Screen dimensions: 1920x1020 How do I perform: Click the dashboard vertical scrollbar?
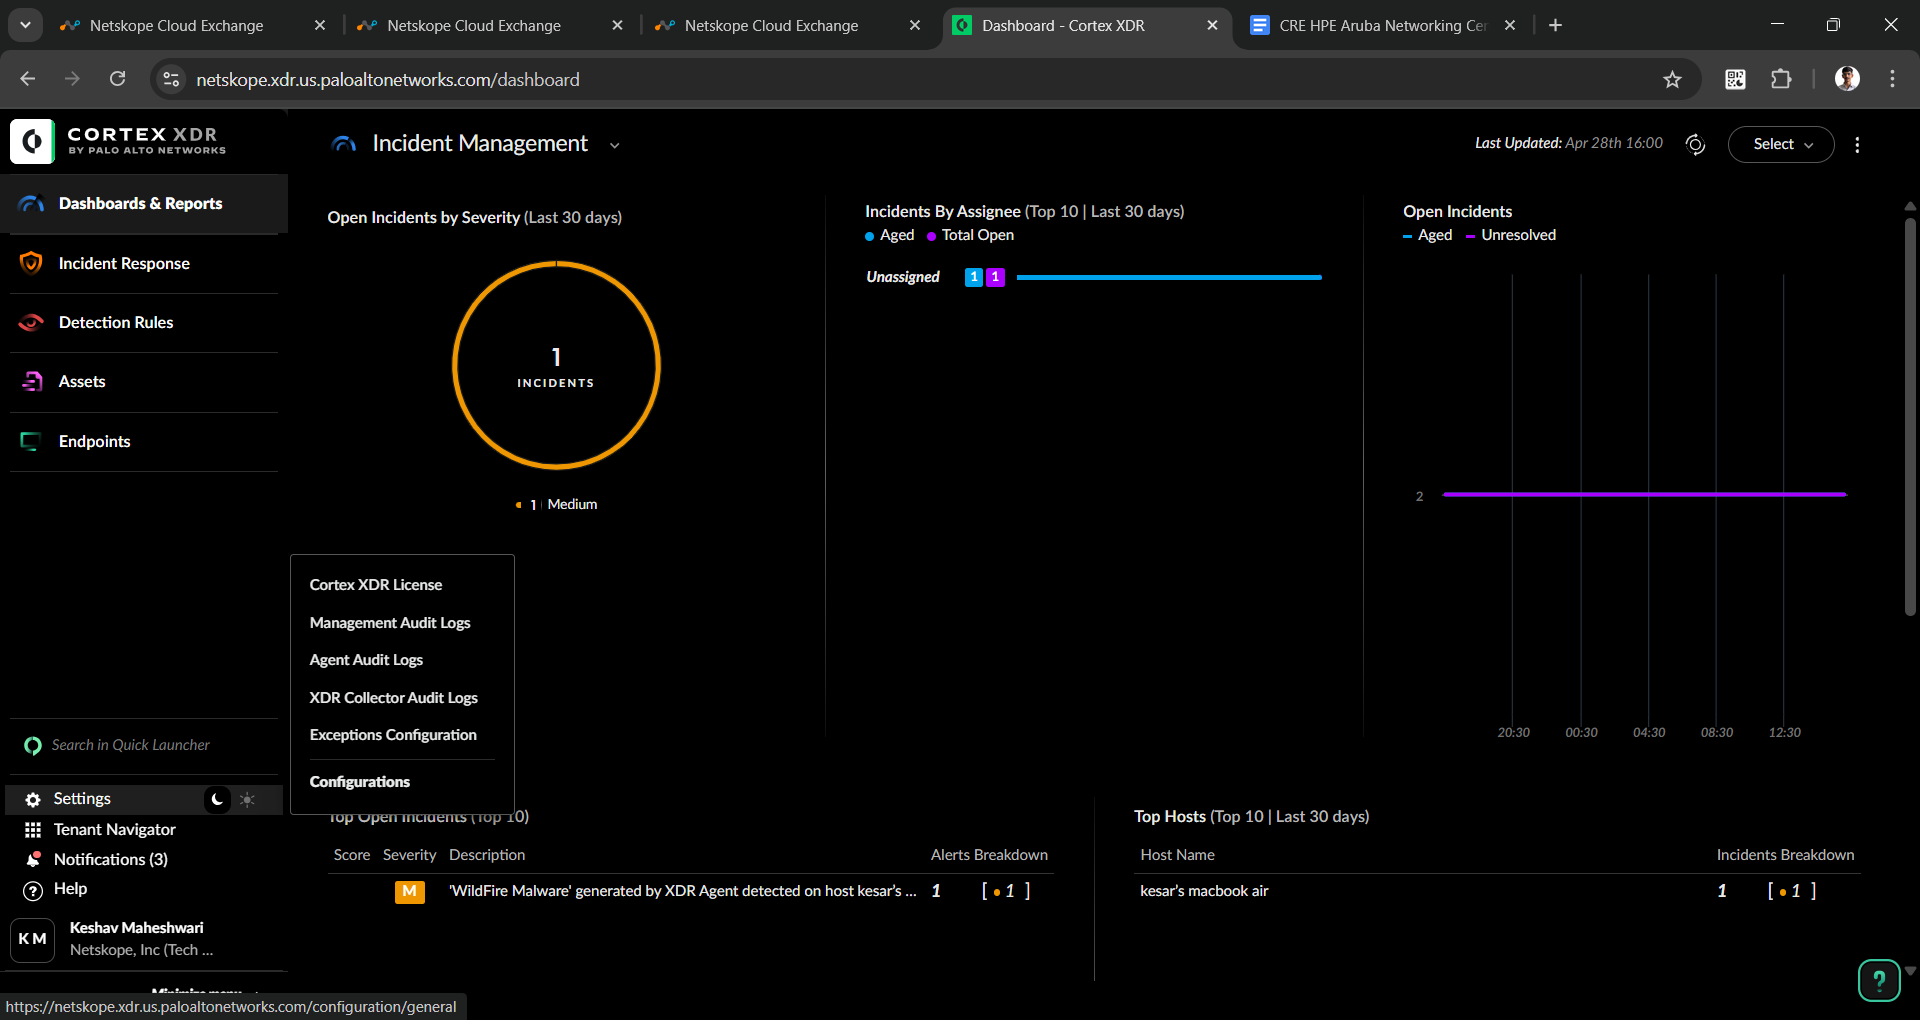click(1910, 415)
